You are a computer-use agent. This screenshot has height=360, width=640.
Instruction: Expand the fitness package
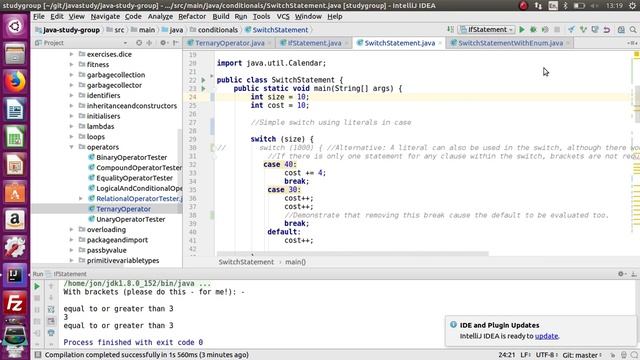(x=71, y=64)
